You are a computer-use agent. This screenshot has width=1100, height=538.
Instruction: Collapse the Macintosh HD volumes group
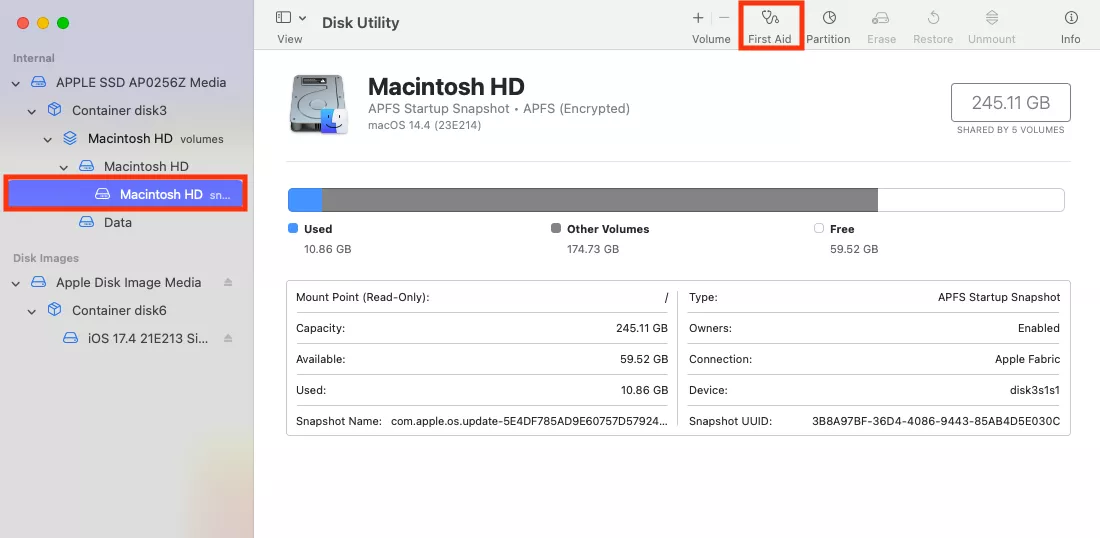(x=48, y=139)
